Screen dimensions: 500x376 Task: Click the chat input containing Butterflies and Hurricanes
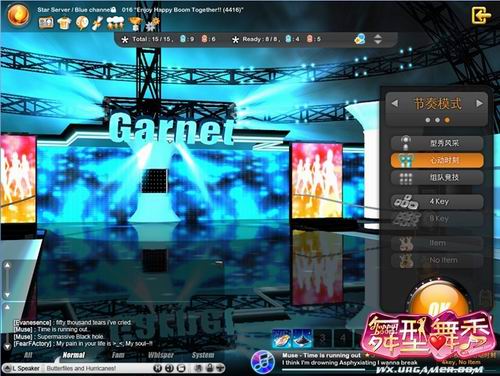[98, 368]
